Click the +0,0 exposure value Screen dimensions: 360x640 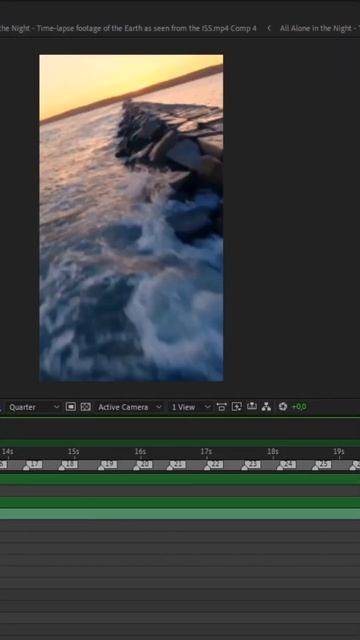299,407
